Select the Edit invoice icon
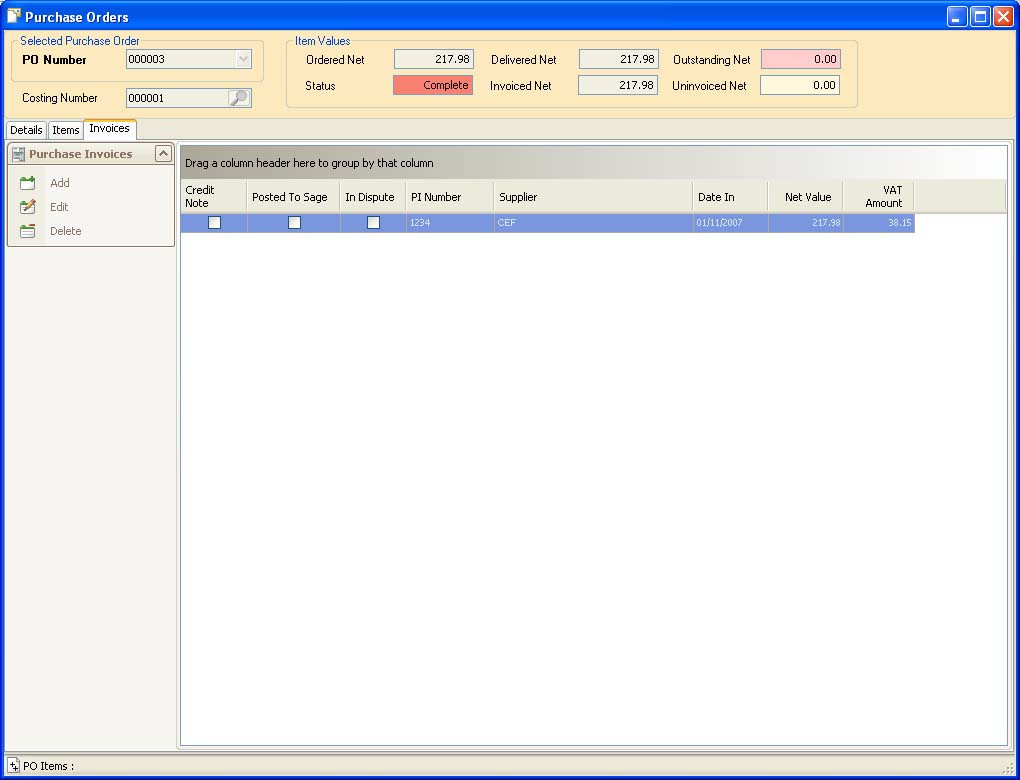 coord(27,207)
